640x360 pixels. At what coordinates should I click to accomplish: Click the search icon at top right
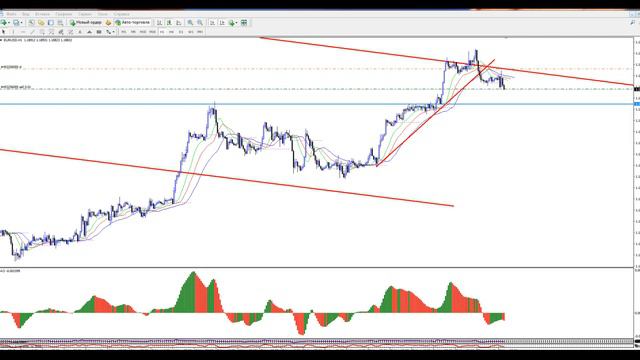(633, 23)
